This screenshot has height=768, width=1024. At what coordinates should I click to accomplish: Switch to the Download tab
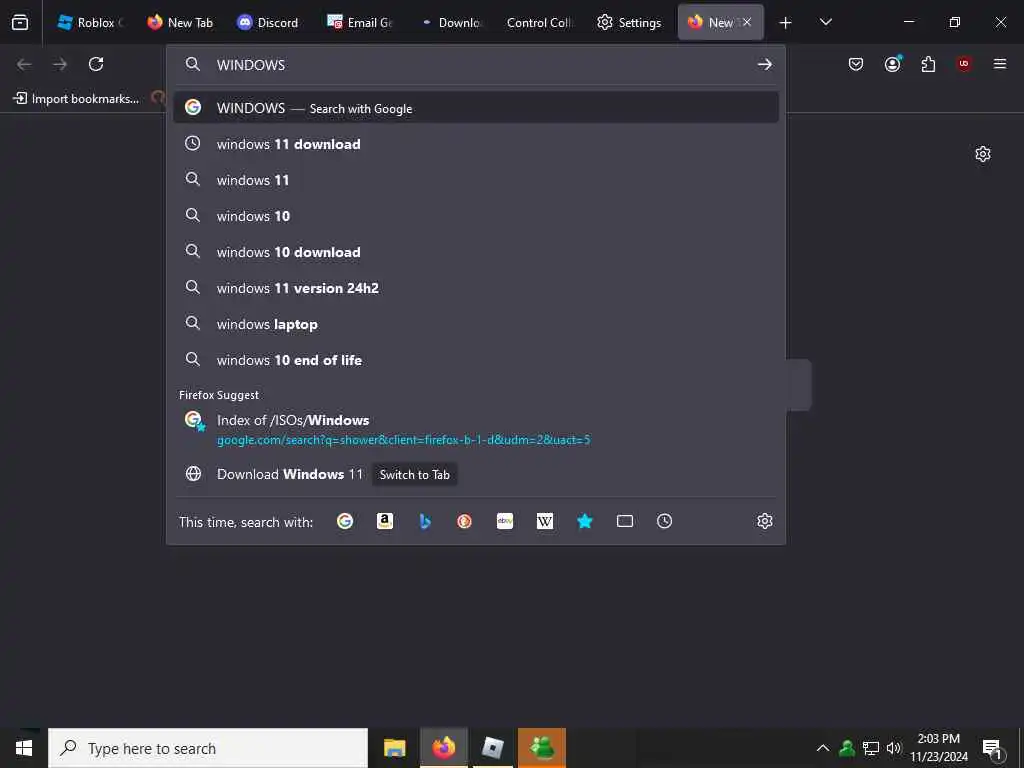[x=451, y=22]
